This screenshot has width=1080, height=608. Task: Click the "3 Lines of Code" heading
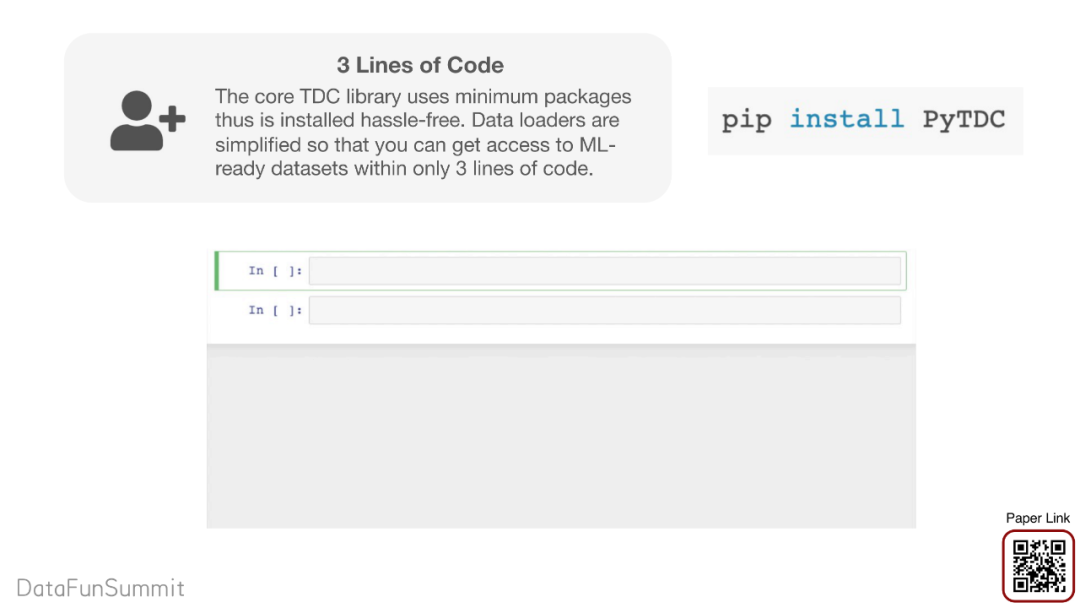point(420,65)
